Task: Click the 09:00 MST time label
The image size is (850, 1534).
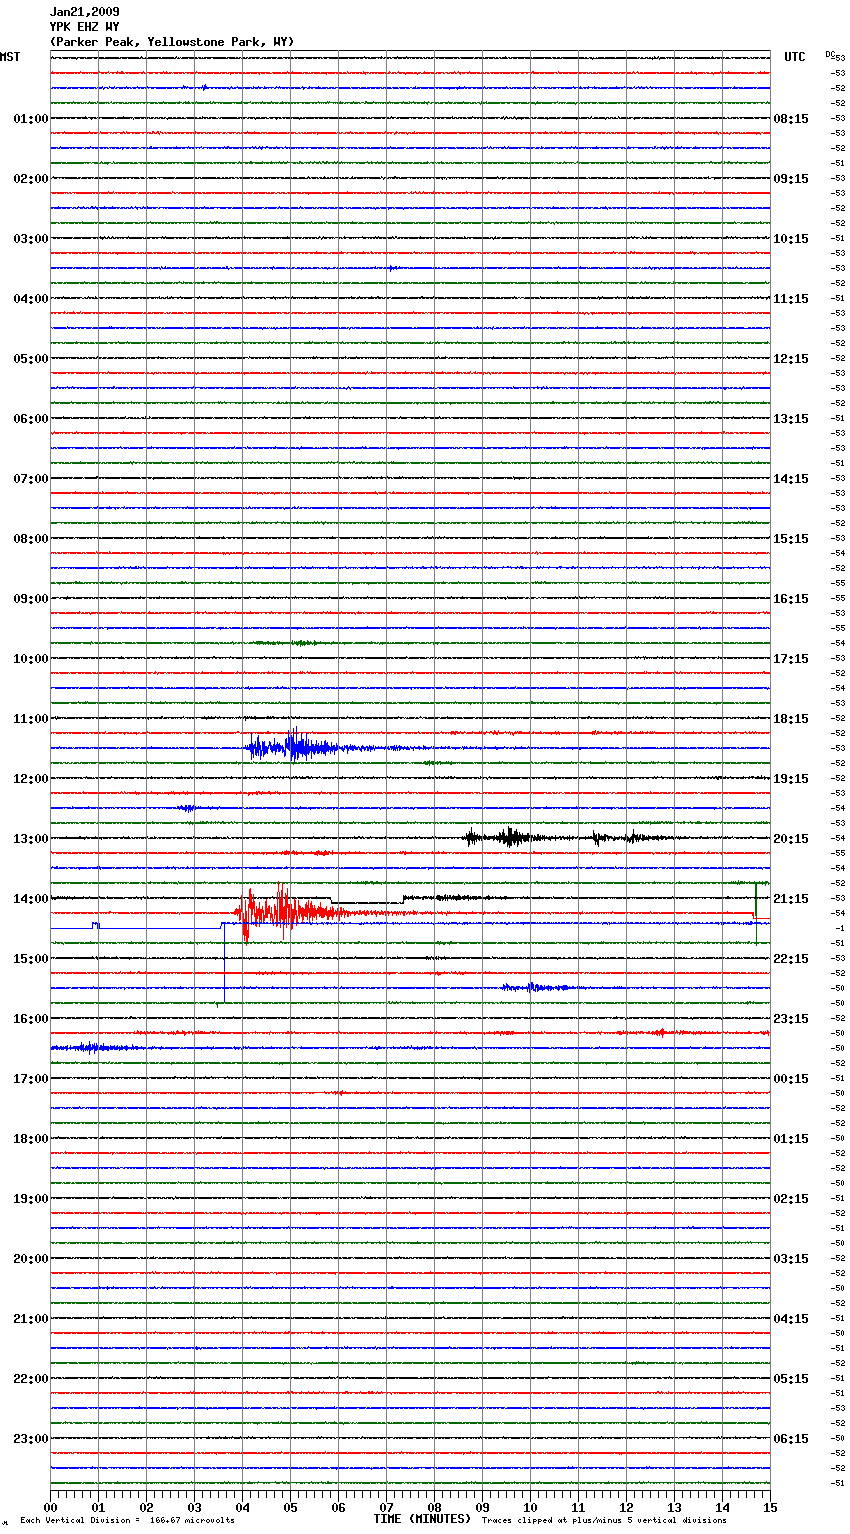Action: coord(31,599)
